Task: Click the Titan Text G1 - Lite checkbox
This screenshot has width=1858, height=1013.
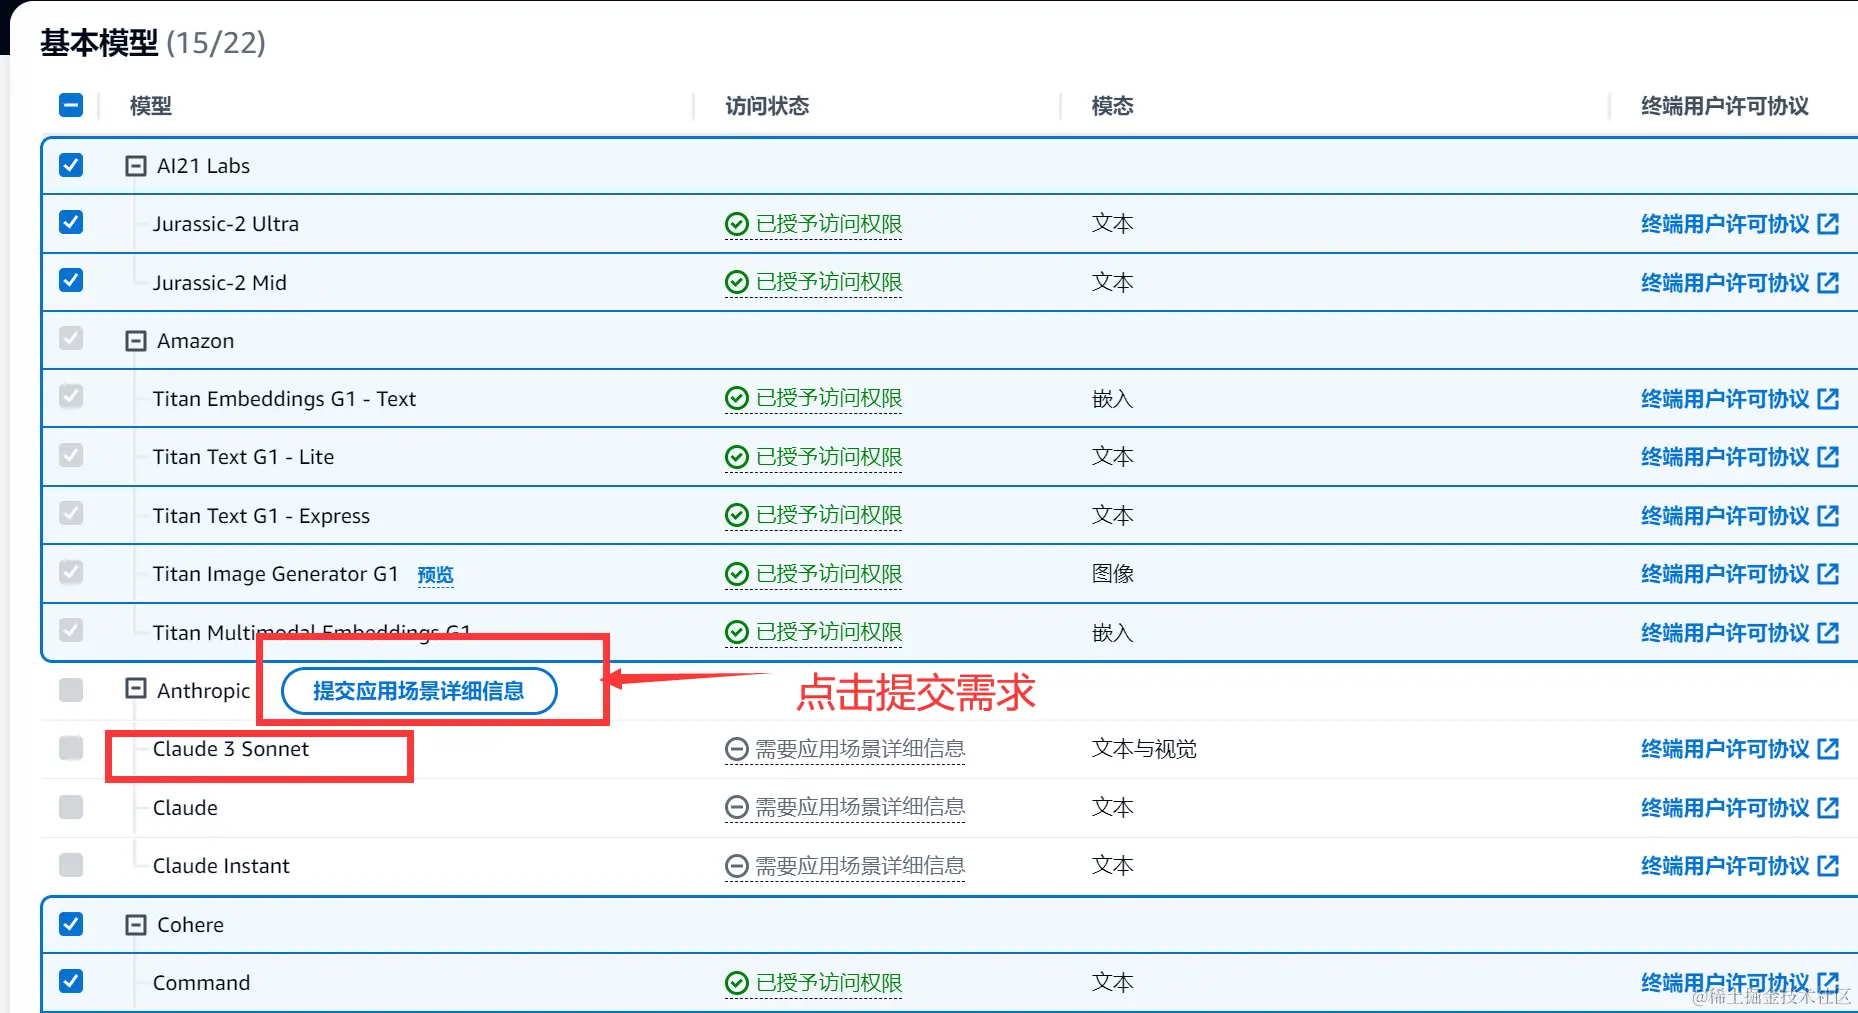Action: pos(71,456)
